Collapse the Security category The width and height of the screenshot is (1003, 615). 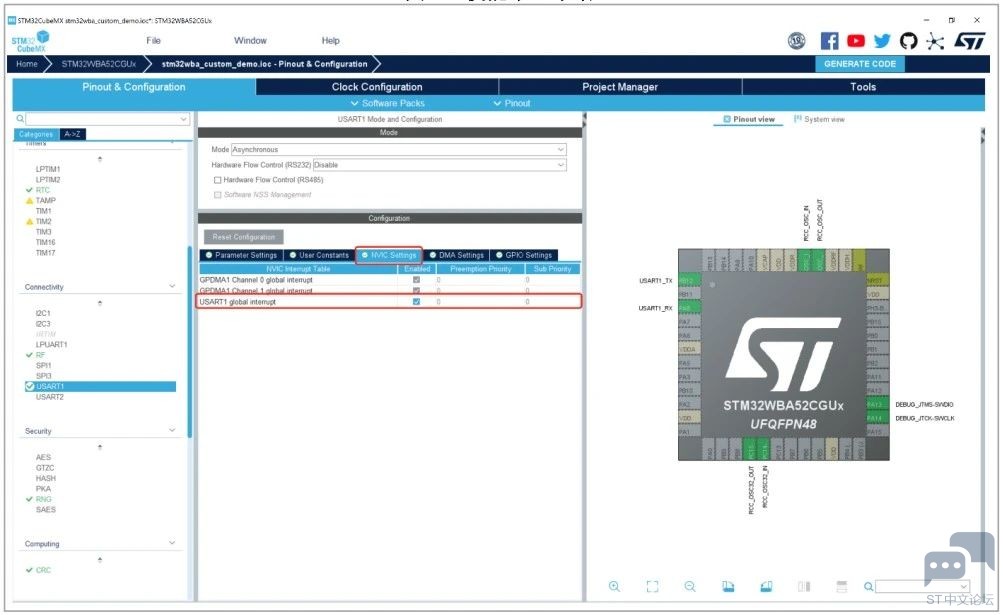click(x=171, y=430)
